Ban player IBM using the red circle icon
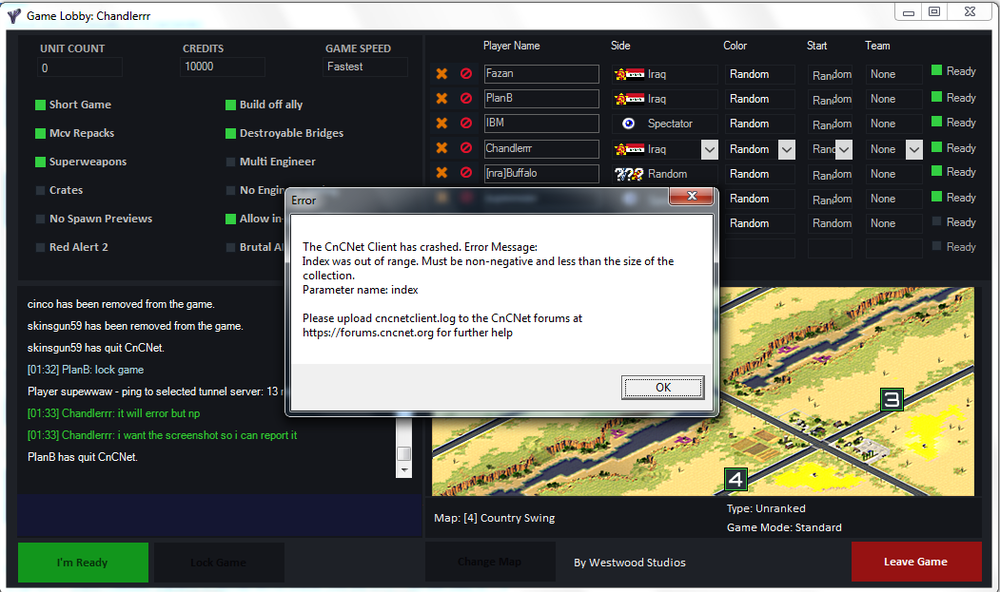 (x=466, y=123)
